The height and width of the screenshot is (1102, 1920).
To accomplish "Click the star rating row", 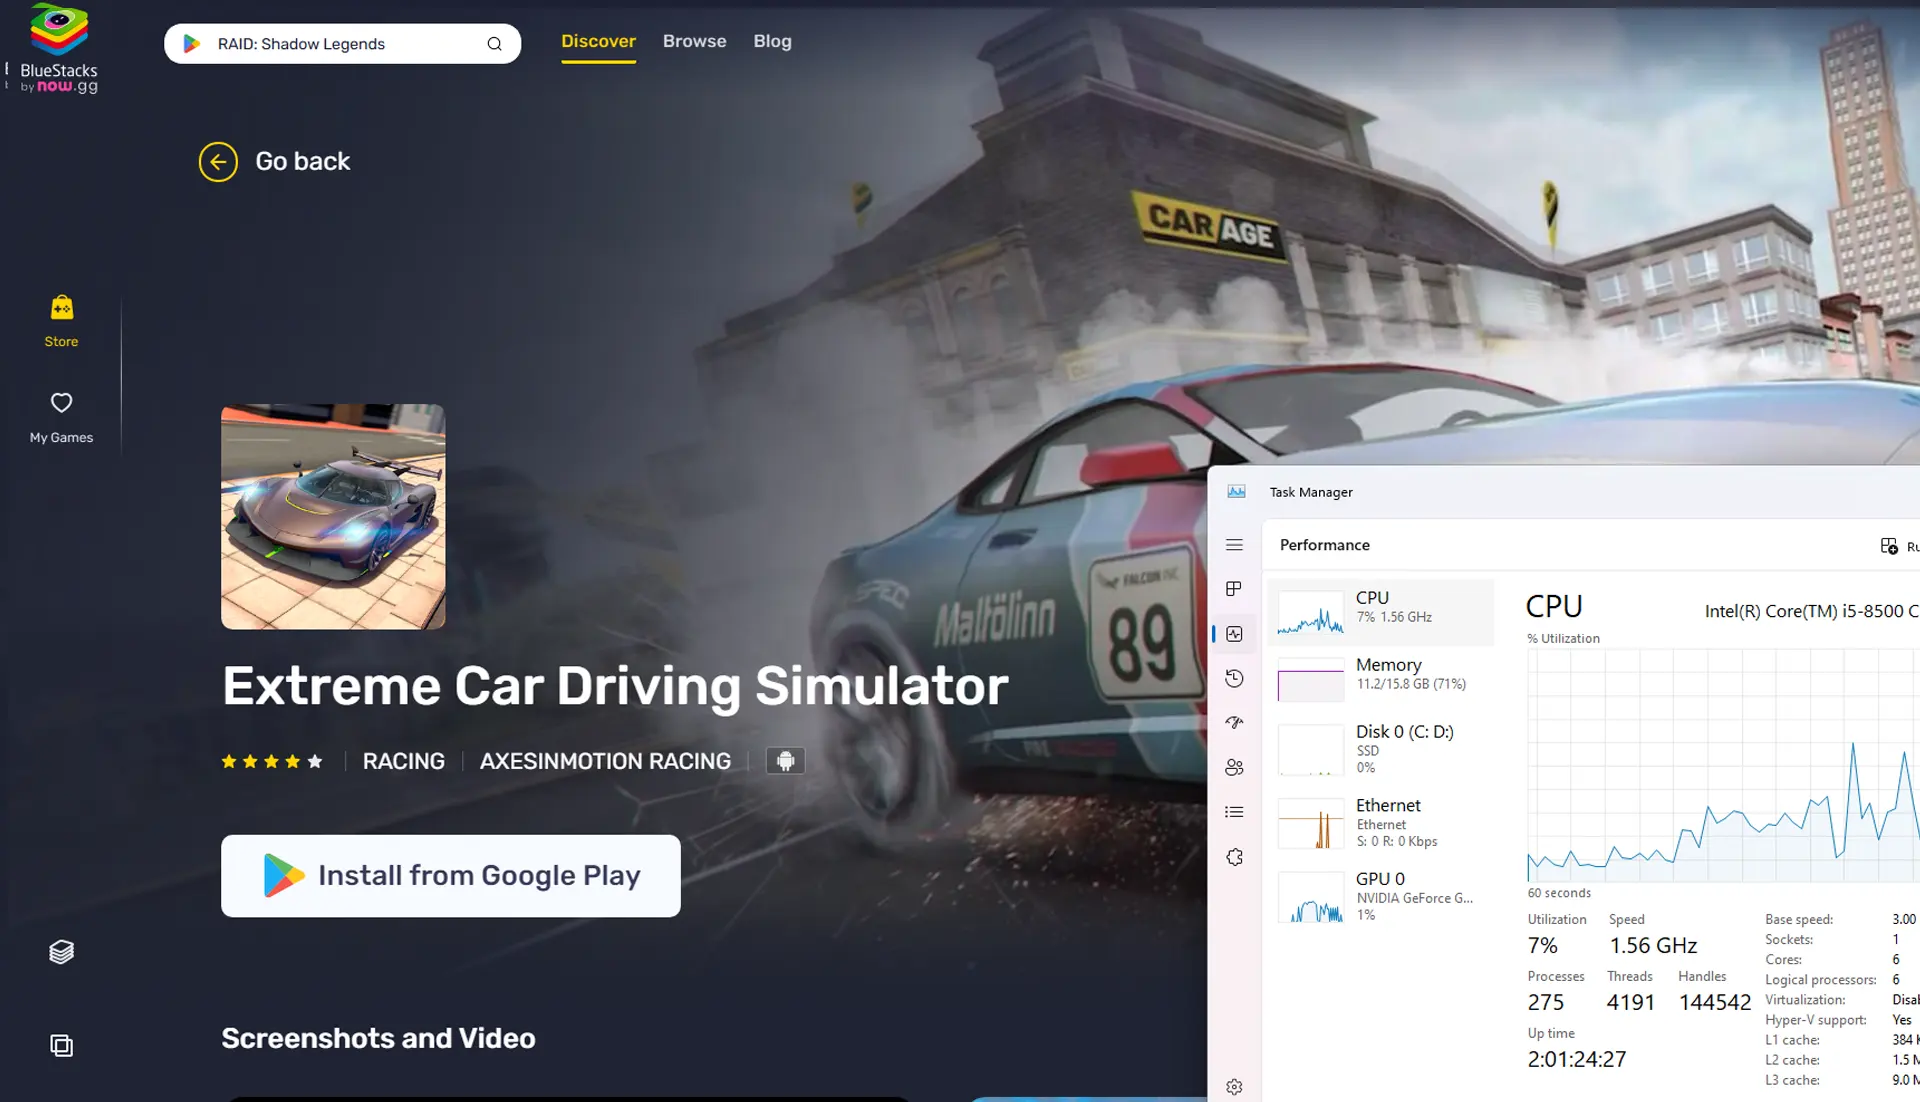I will 272,761.
